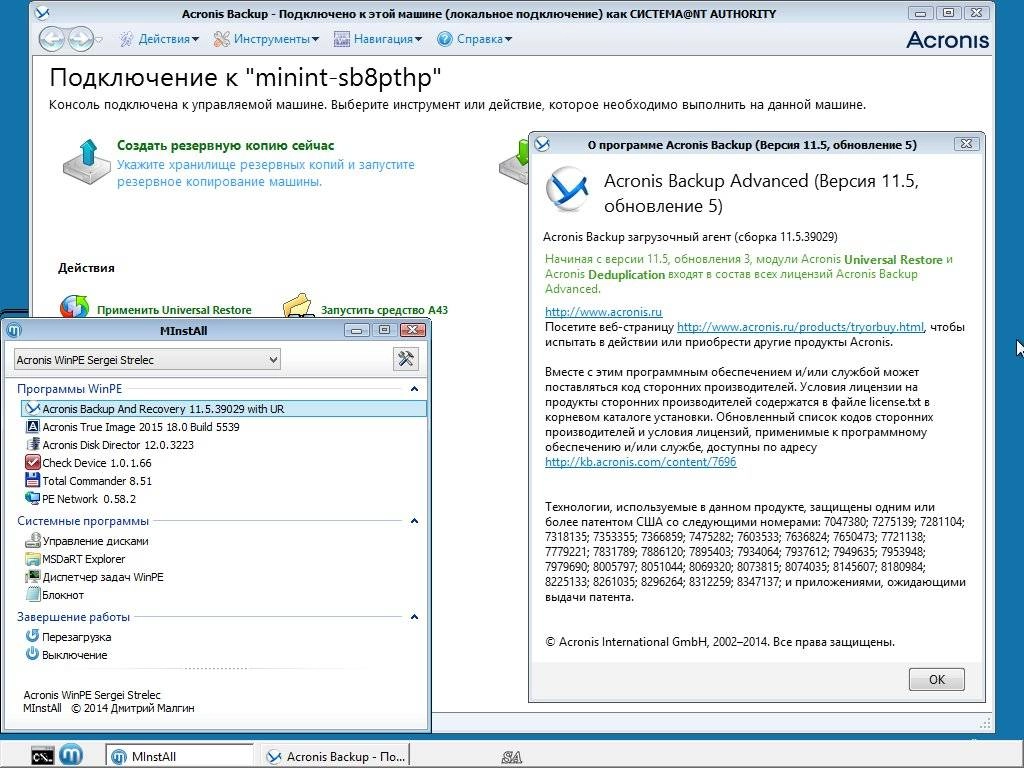Open Диспетчер задач WinPE entry
This screenshot has height=768, width=1024.
[x=103, y=577]
